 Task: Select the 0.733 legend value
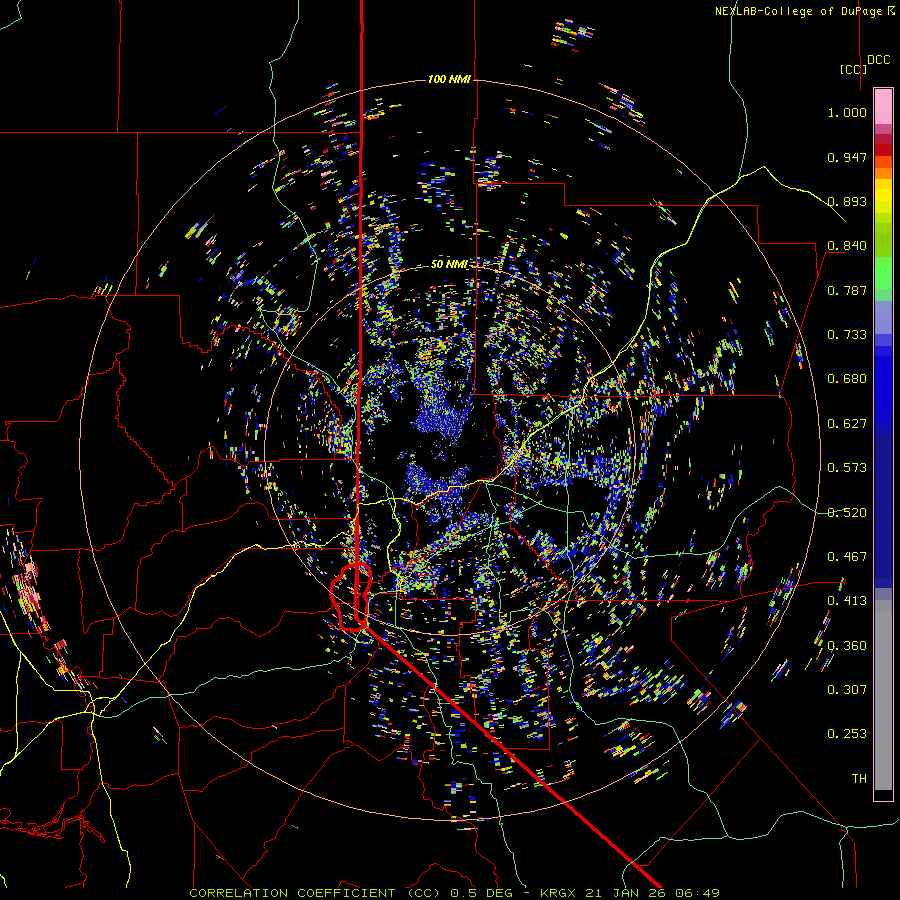pyautogui.click(x=847, y=335)
